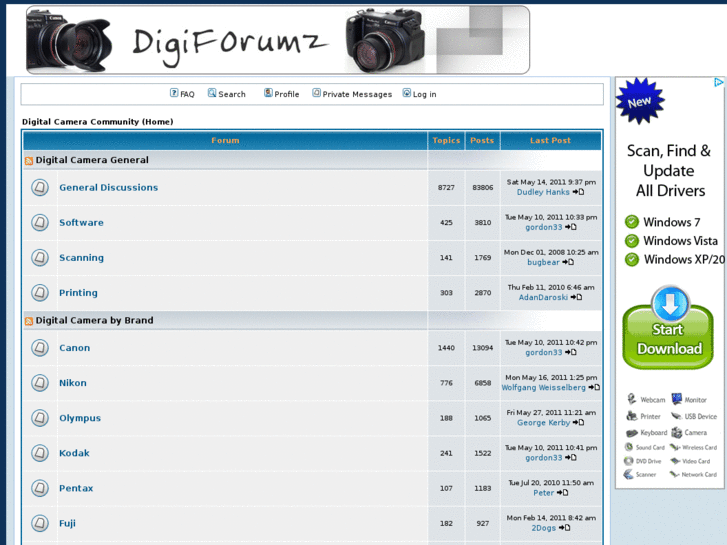The width and height of the screenshot is (727, 545).
Task: Open the Kodak forum
Action: click(74, 453)
